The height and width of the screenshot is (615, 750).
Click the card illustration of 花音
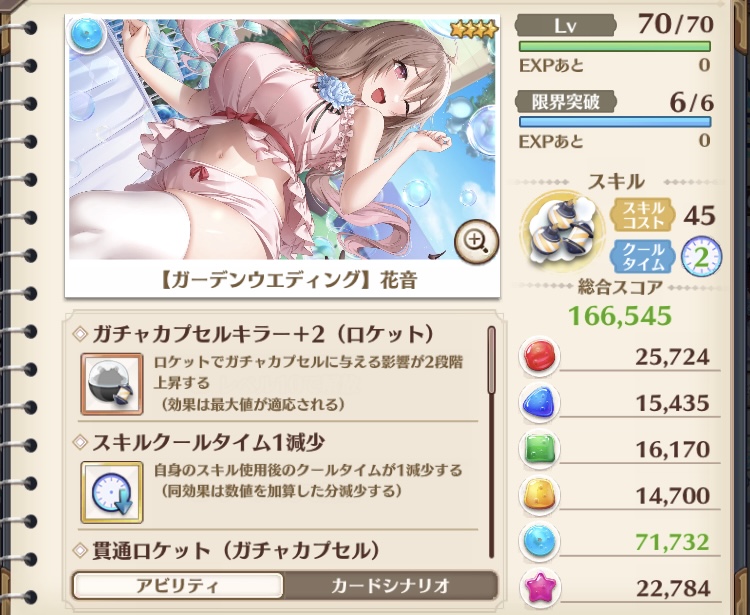click(283, 140)
